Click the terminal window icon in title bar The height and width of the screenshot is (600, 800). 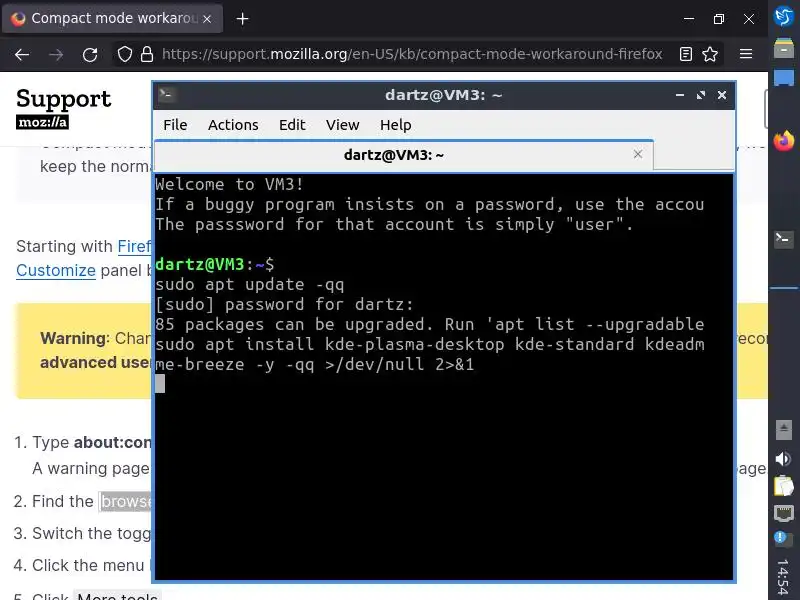click(x=166, y=95)
